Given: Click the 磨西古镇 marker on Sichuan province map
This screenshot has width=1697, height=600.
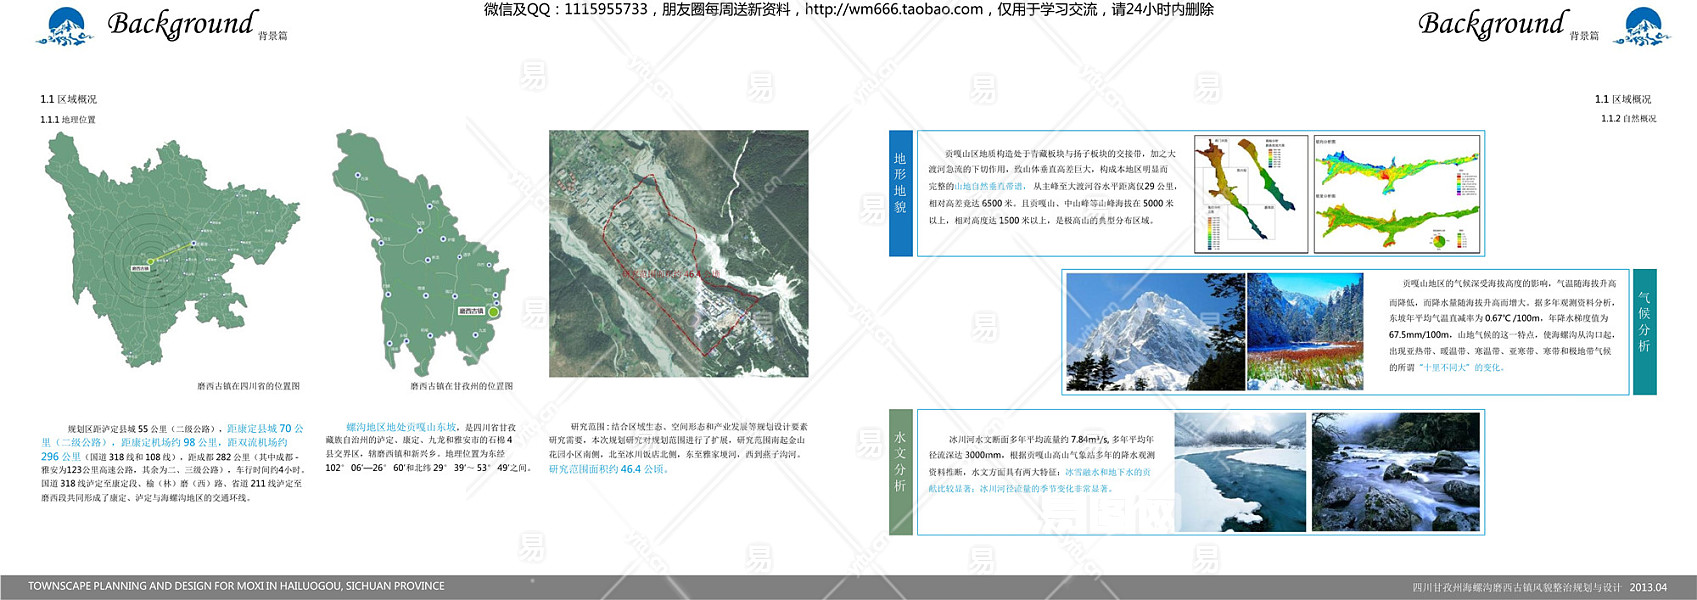Looking at the screenshot, I should (149, 262).
